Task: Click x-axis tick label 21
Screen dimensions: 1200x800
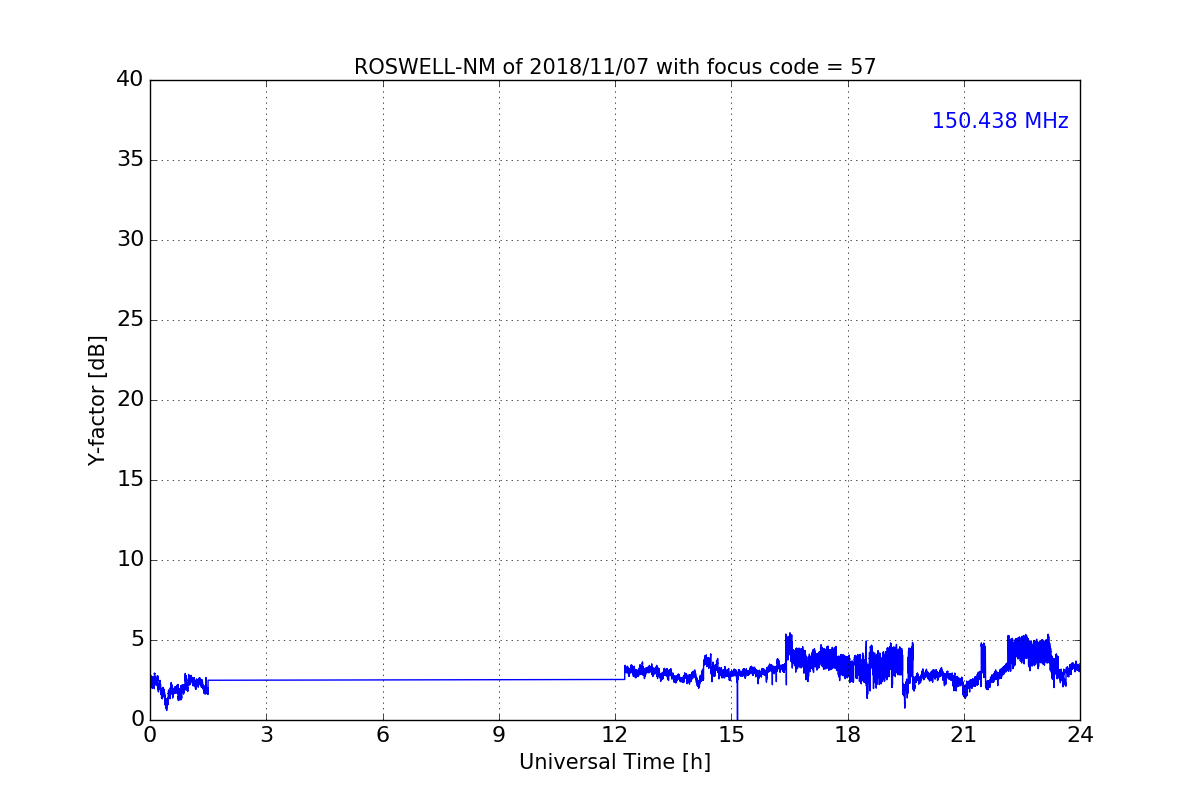Action: (964, 735)
